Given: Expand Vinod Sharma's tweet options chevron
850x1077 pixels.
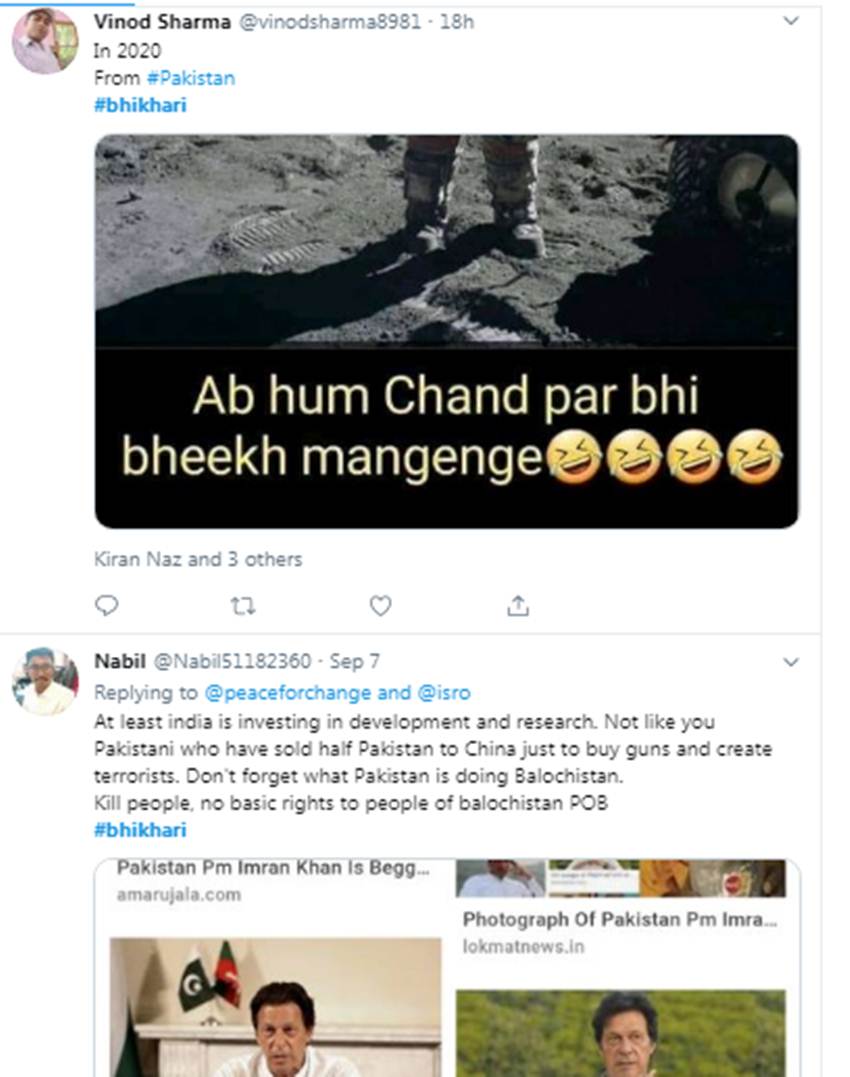Looking at the screenshot, I should pos(790,21).
